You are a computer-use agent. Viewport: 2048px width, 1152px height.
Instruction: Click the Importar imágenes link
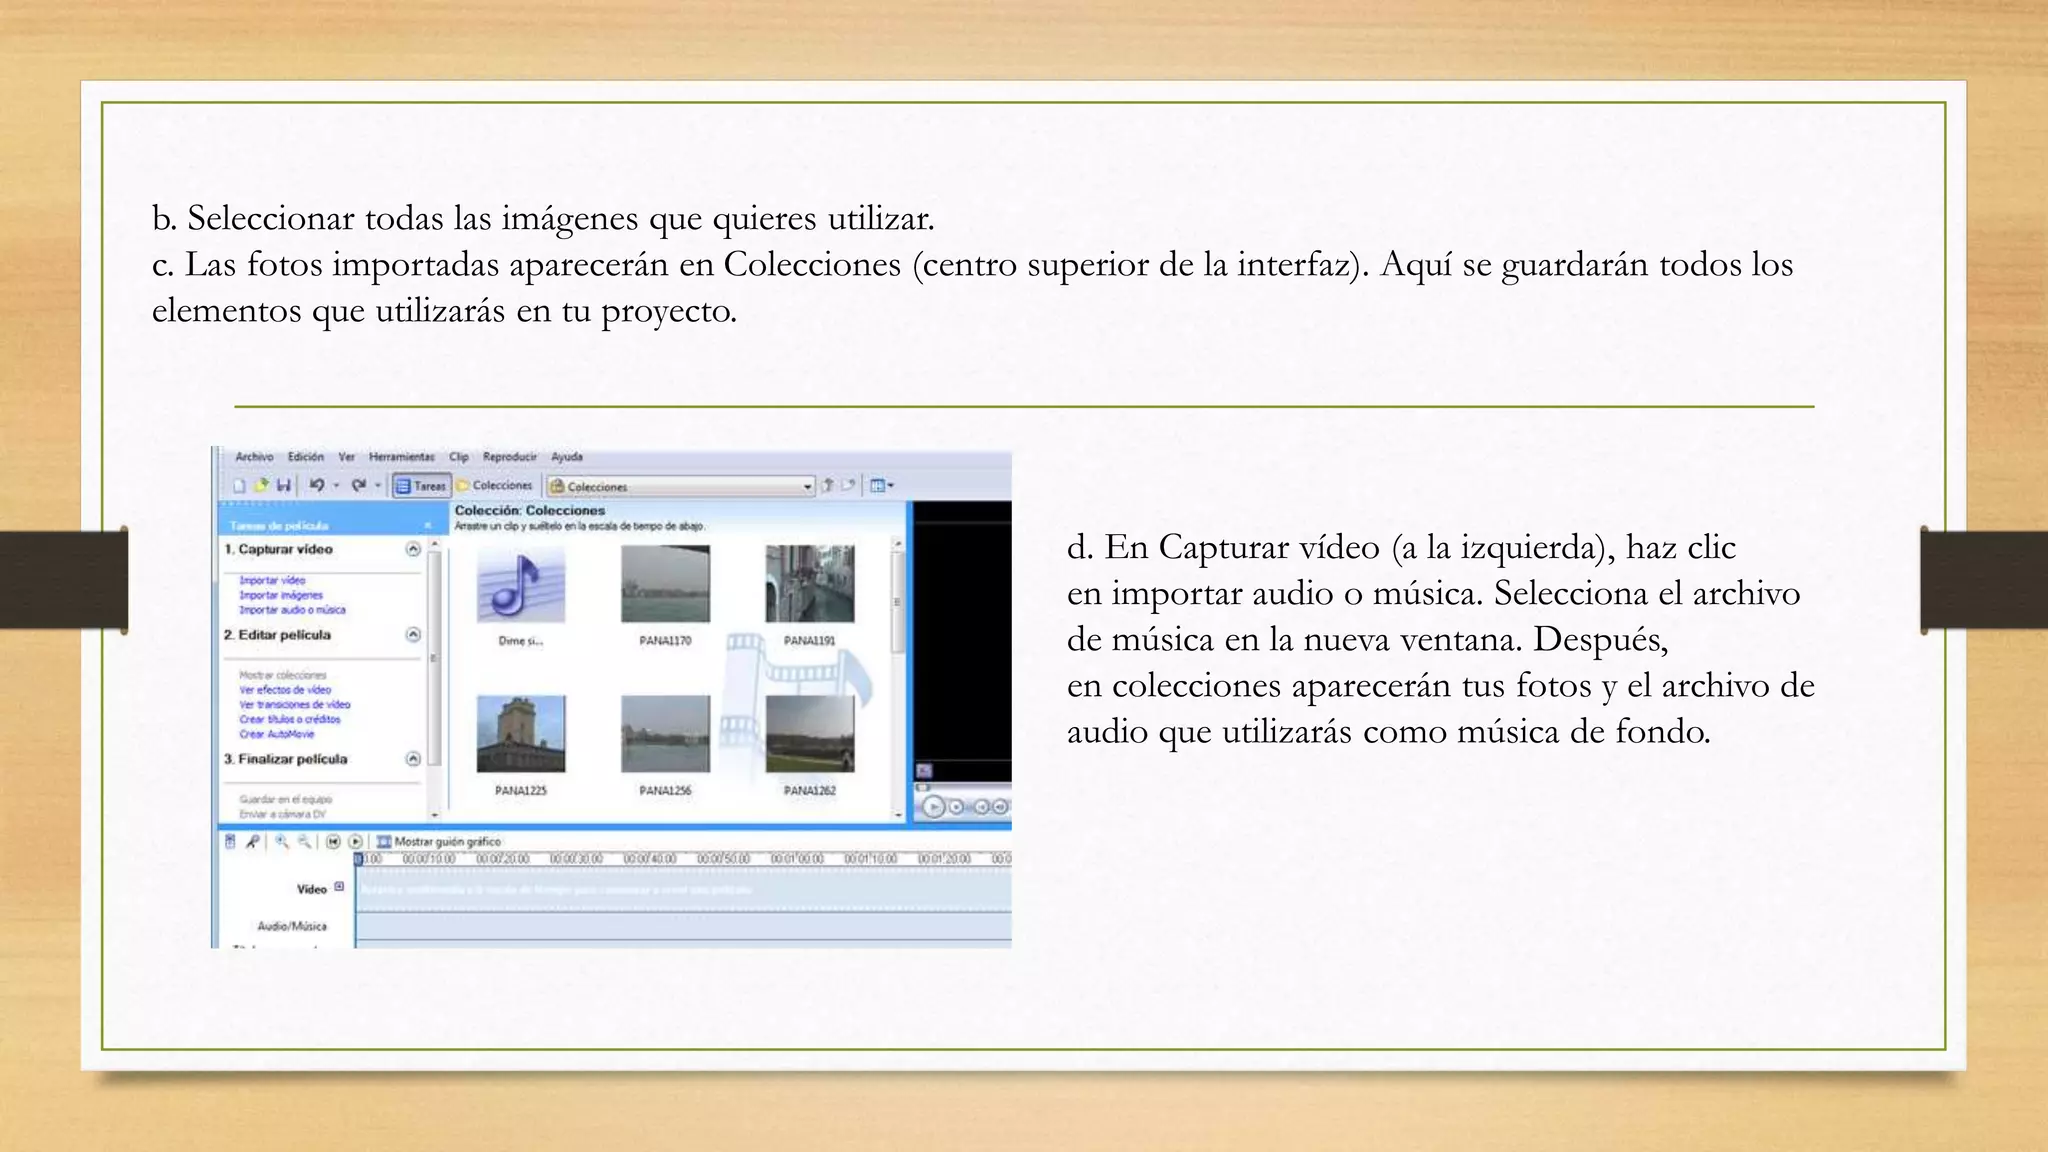(x=281, y=595)
